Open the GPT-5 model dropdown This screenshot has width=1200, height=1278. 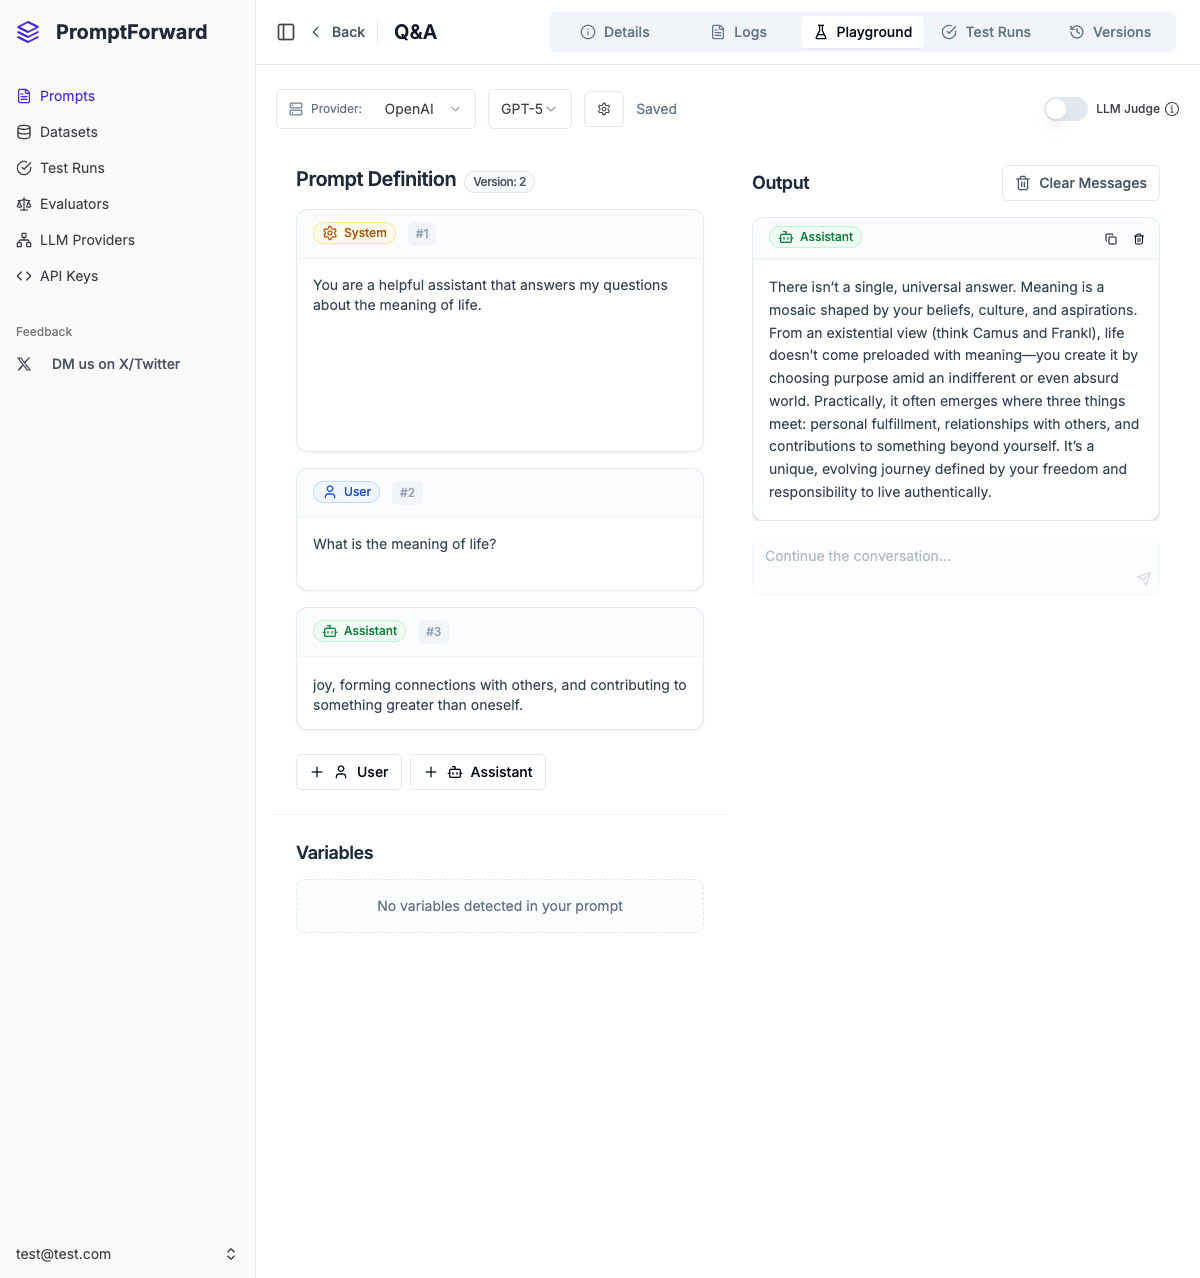[529, 109]
